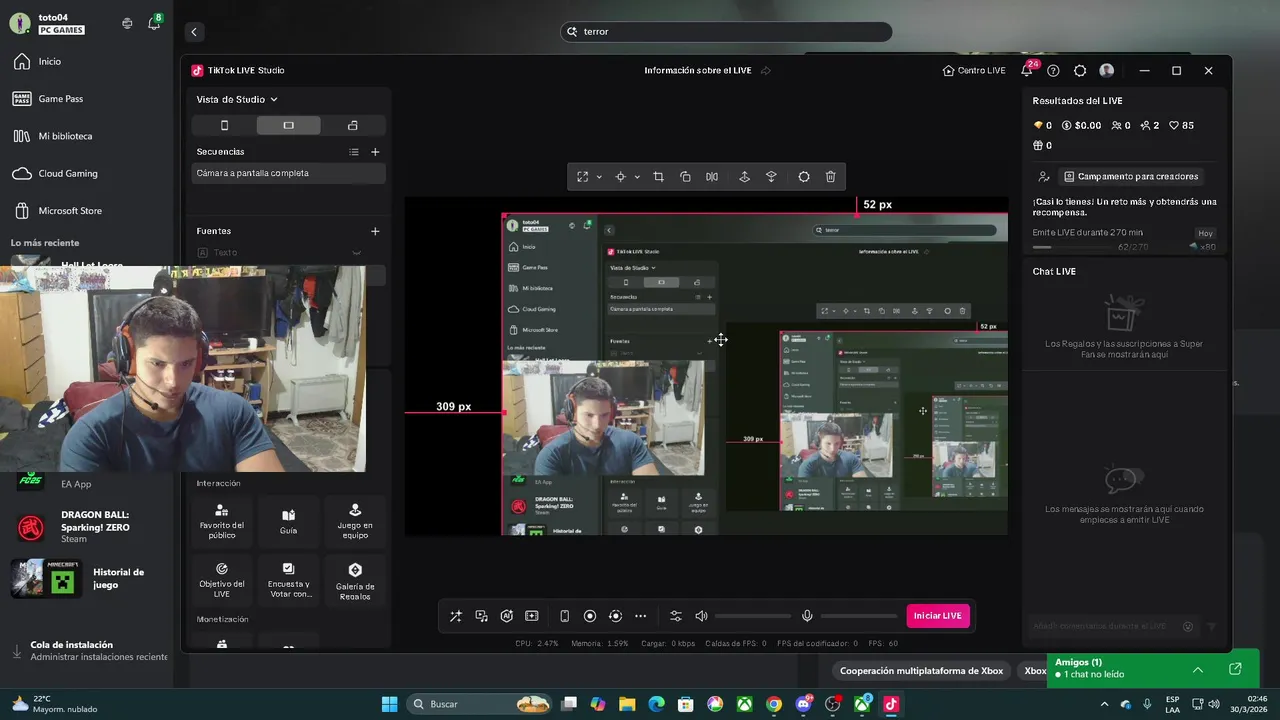Screen dimensions: 1280x720
Task: Mute the speaker output
Action: [701, 616]
